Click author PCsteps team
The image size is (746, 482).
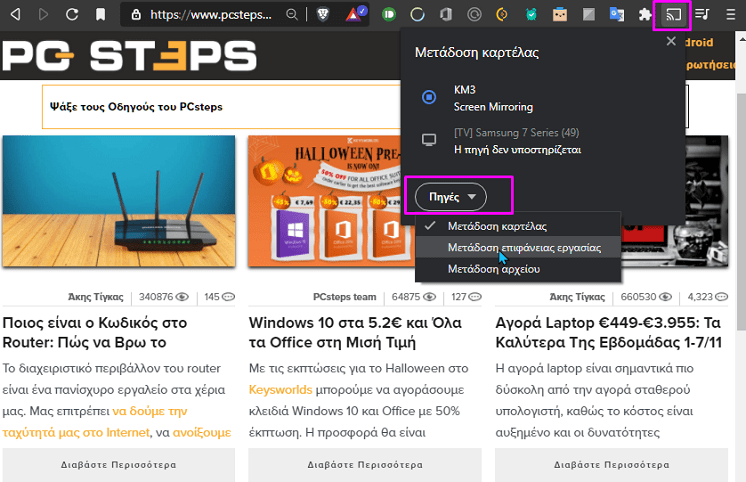pos(344,297)
